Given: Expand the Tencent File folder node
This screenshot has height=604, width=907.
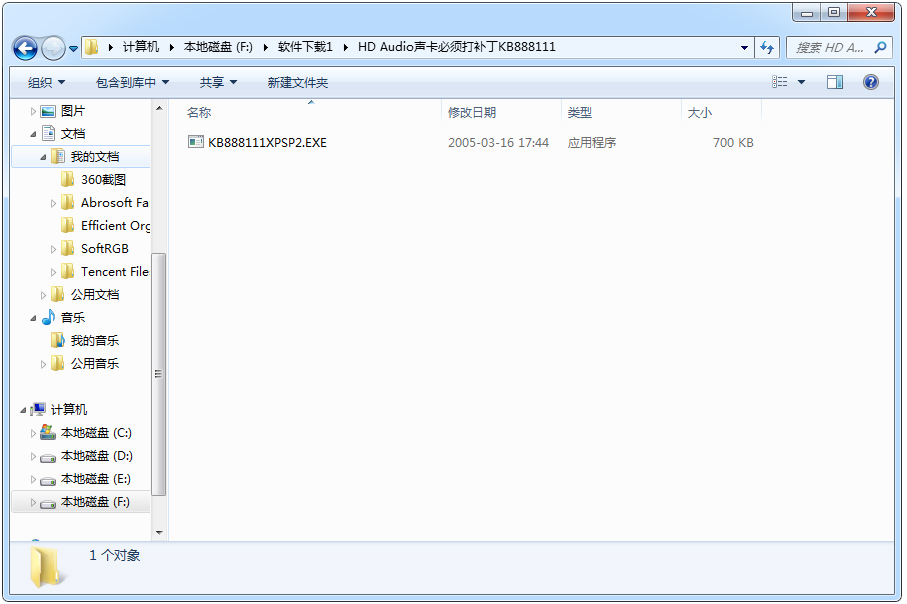Looking at the screenshot, I should (x=53, y=272).
